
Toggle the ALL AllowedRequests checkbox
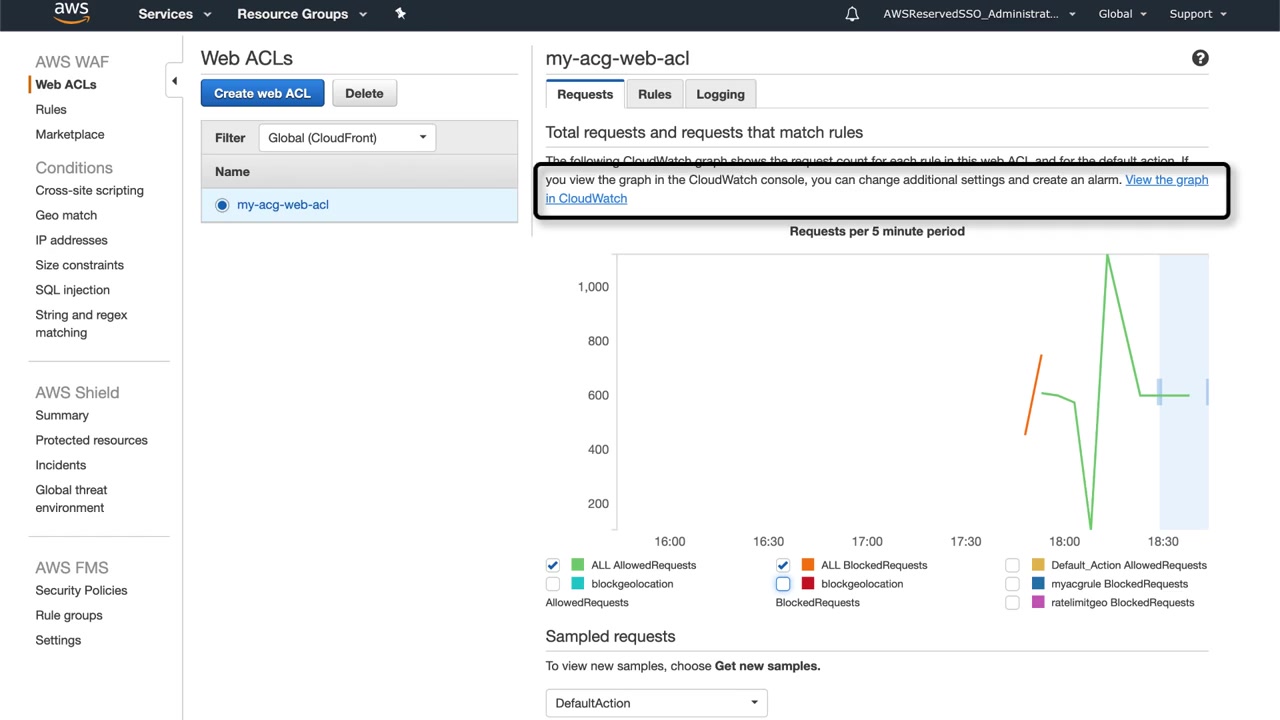coord(553,565)
